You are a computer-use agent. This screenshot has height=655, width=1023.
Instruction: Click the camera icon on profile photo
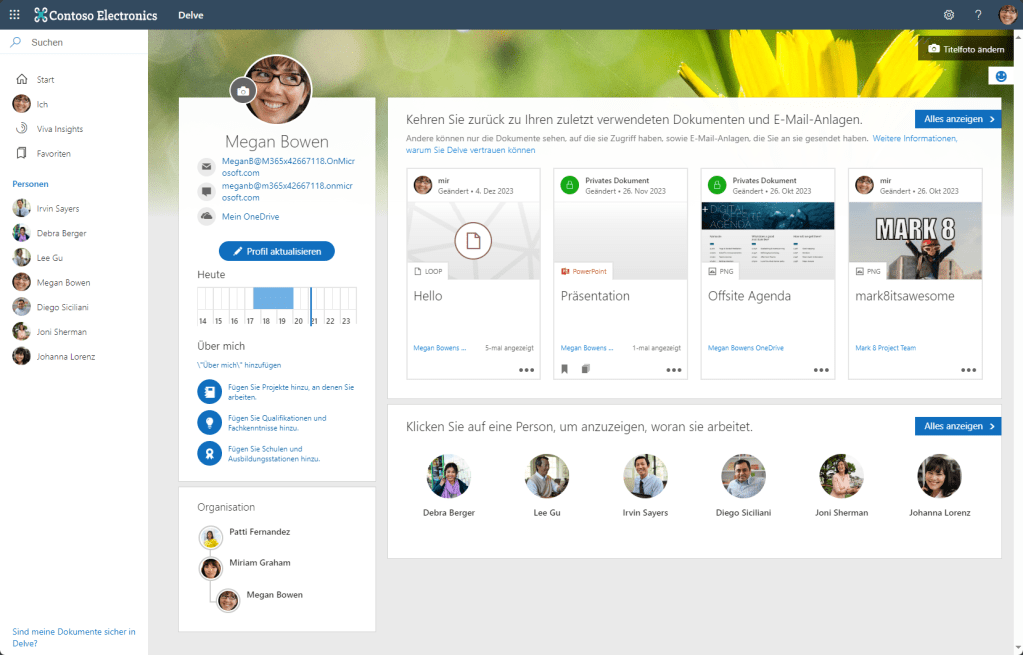point(242,92)
